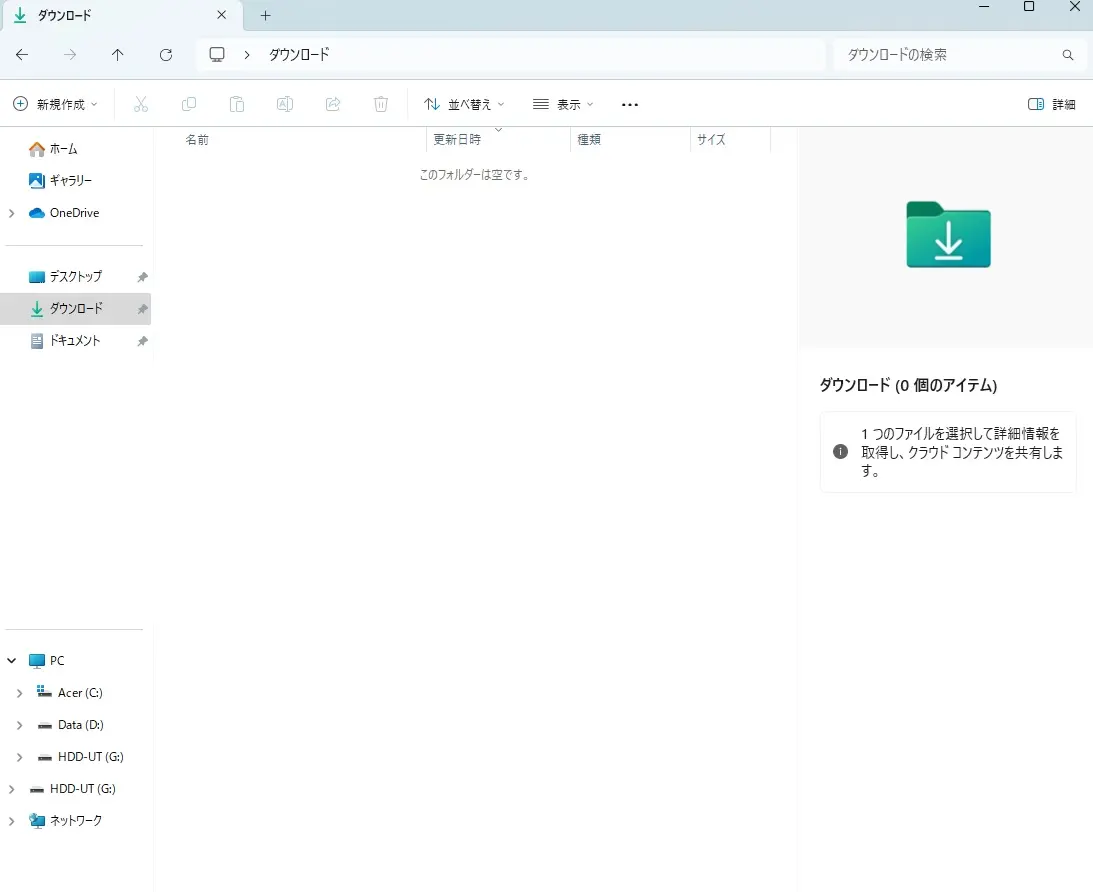
Task: Open the 表示 view dropdown
Action: [x=563, y=105]
